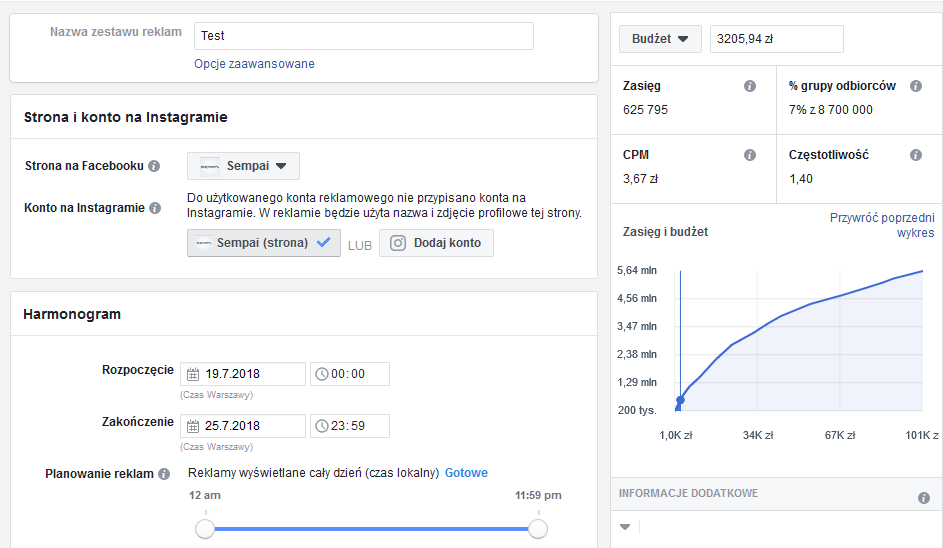Click the start time field 00:00
This screenshot has height=548, width=943.
click(350, 374)
